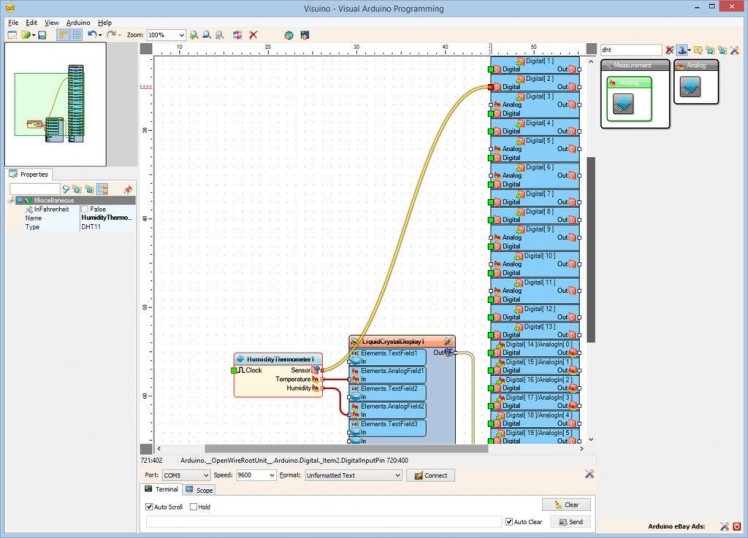748x538 pixels.
Task: Click the Save project toolbar icon
Action: click(x=41, y=35)
